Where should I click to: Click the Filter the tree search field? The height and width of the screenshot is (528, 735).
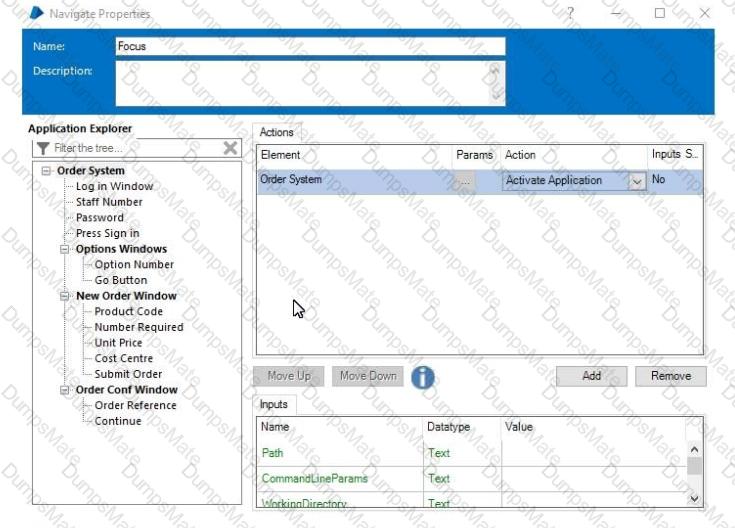pyautogui.click(x=136, y=148)
